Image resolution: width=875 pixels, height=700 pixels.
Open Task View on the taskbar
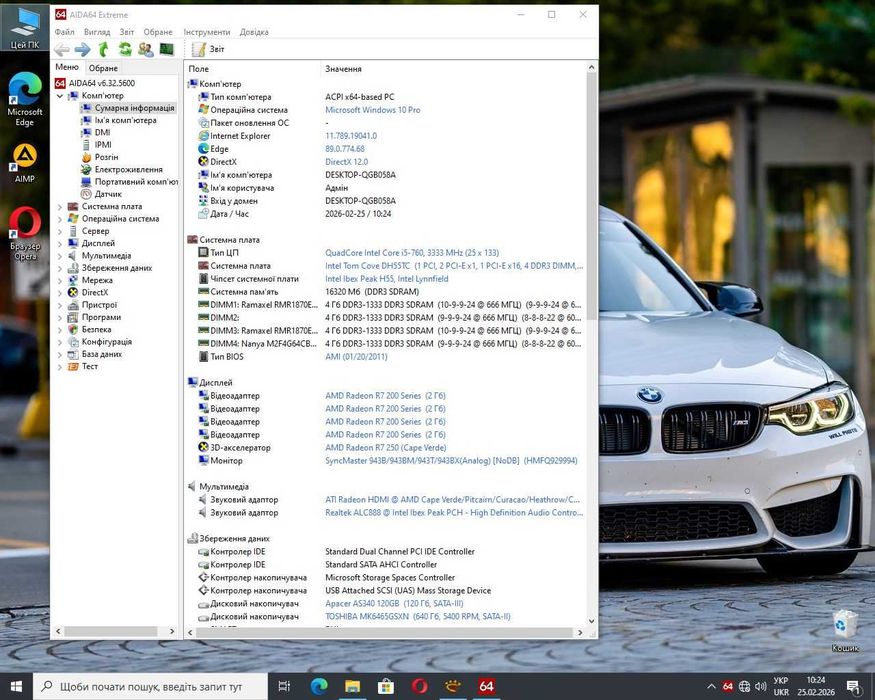click(283, 686)
